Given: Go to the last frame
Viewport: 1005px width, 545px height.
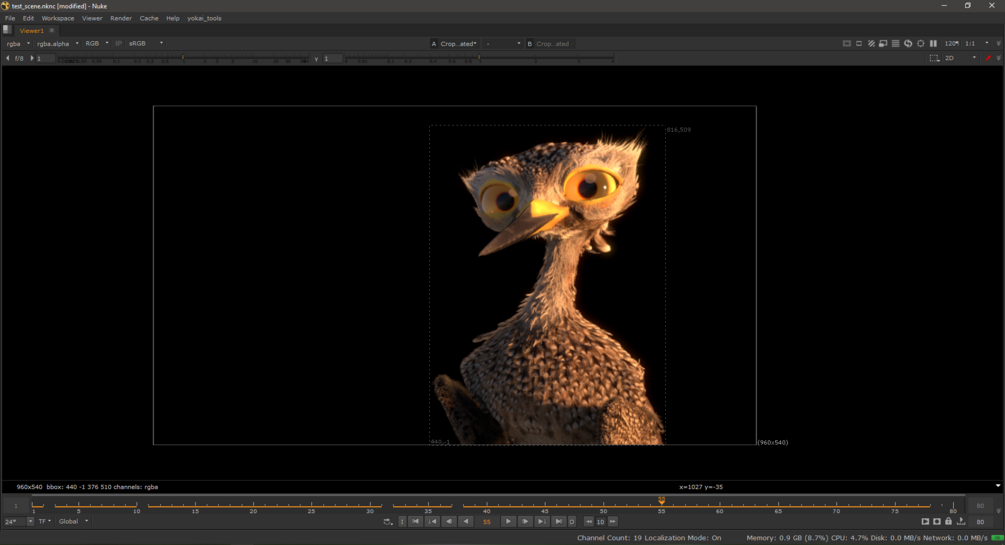Looking at the screenshot, I should click(x=558, y=521).
